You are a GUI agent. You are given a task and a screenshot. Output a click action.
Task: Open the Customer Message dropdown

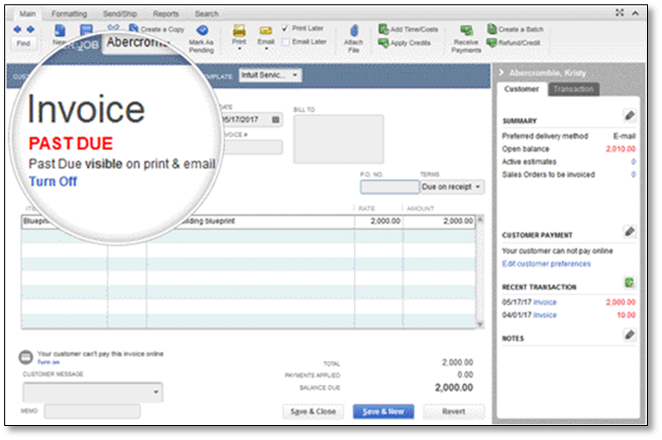pyautogui.click(x=93, y=392)
